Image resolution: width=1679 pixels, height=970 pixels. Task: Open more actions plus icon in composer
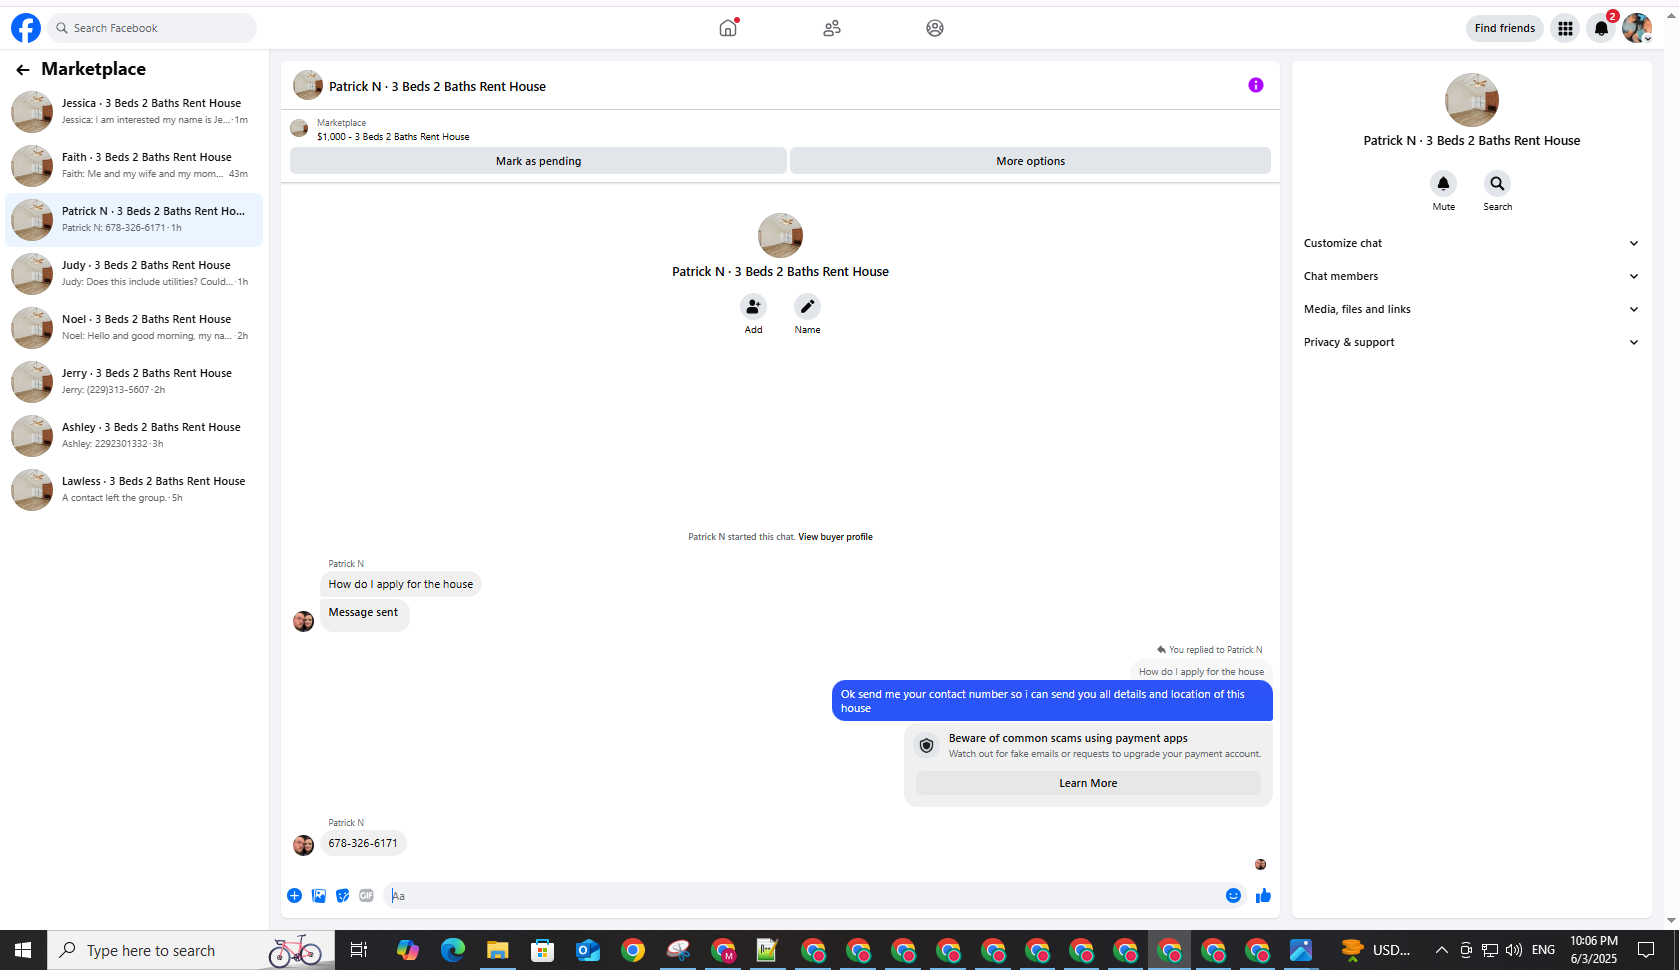(x=294, y=896)
